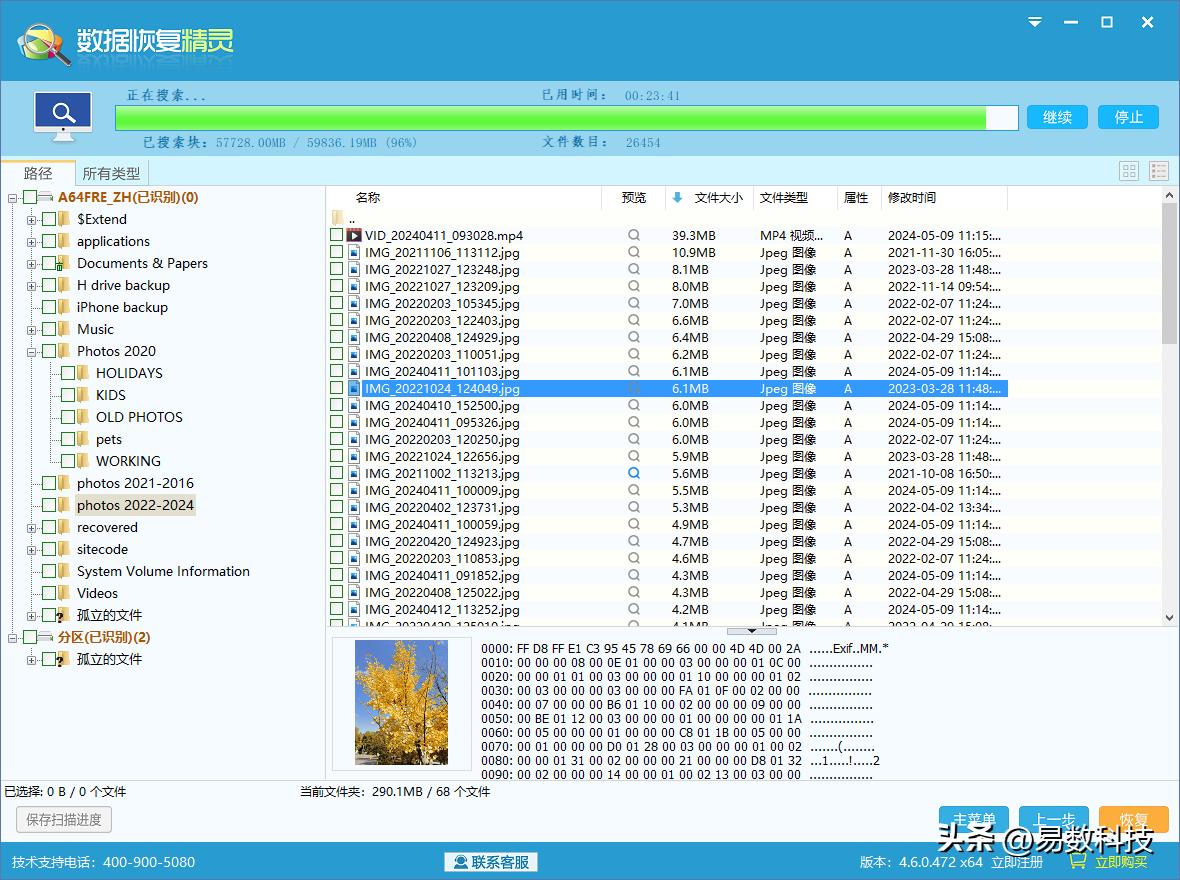Click the yellow tree preview thumbnail
Image resolution: width=1180 pixels, height=880 pixels.
click(401, 702)
